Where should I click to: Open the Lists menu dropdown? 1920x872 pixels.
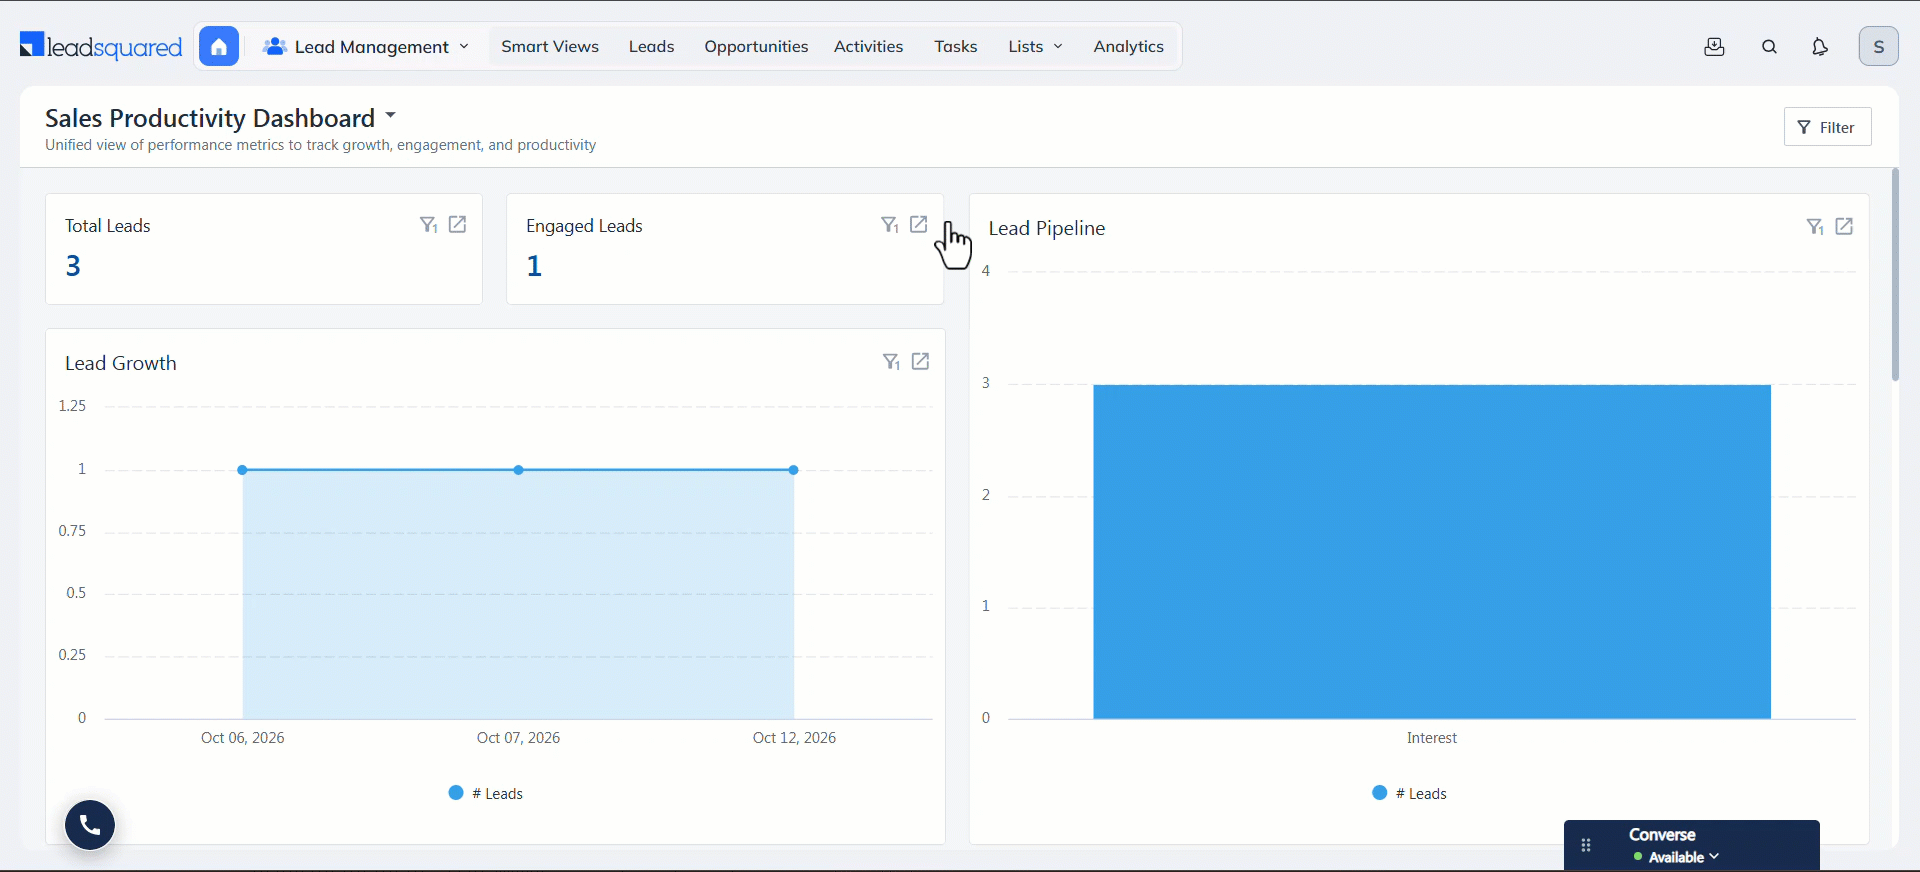(x=1035, y=47)
